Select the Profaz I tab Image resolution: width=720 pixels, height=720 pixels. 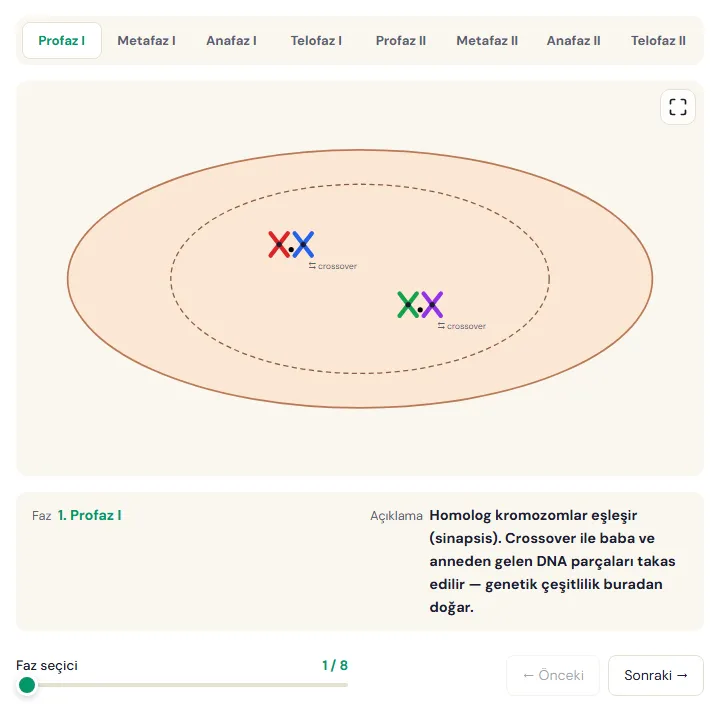[62, 40]
